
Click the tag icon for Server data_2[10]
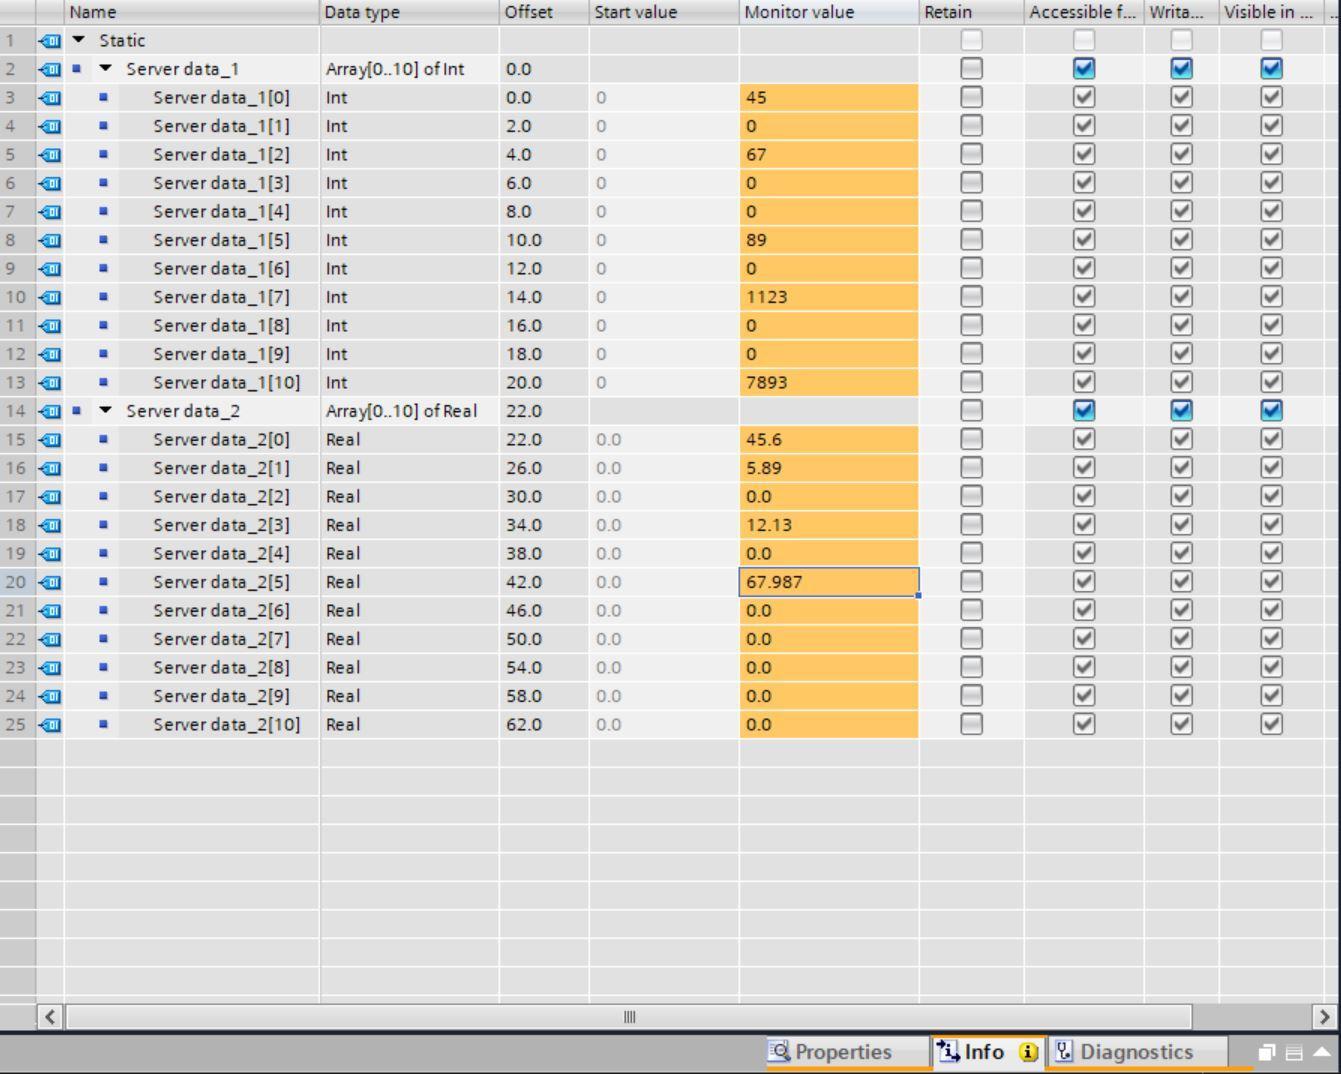pos(49,725)
